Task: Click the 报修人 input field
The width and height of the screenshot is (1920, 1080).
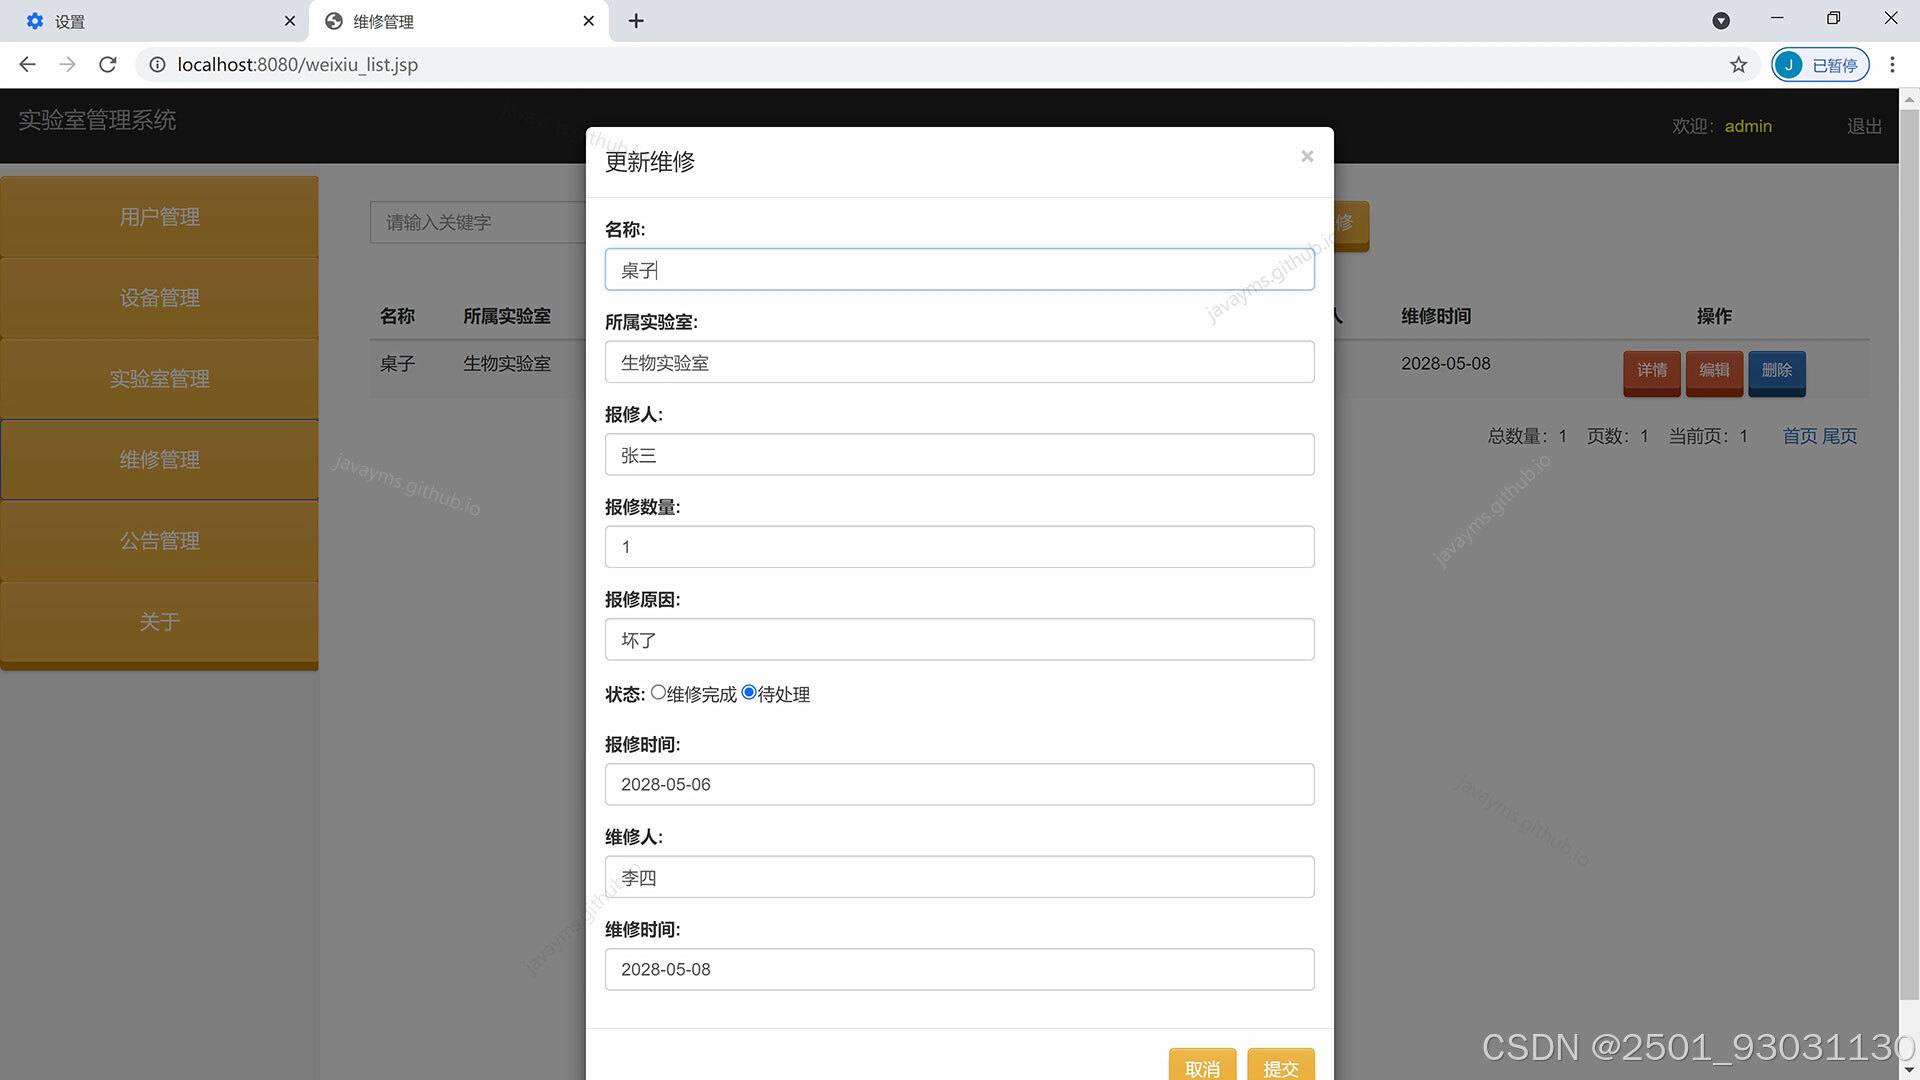Action: 959,455
